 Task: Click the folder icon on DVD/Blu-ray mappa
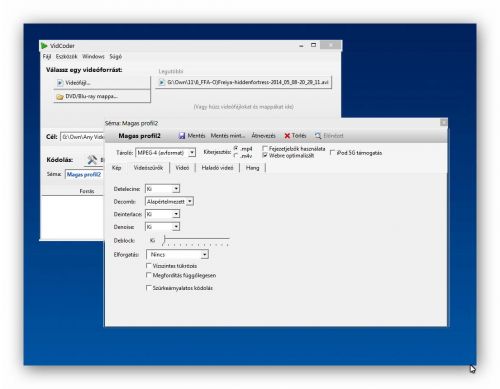point(60,97)
